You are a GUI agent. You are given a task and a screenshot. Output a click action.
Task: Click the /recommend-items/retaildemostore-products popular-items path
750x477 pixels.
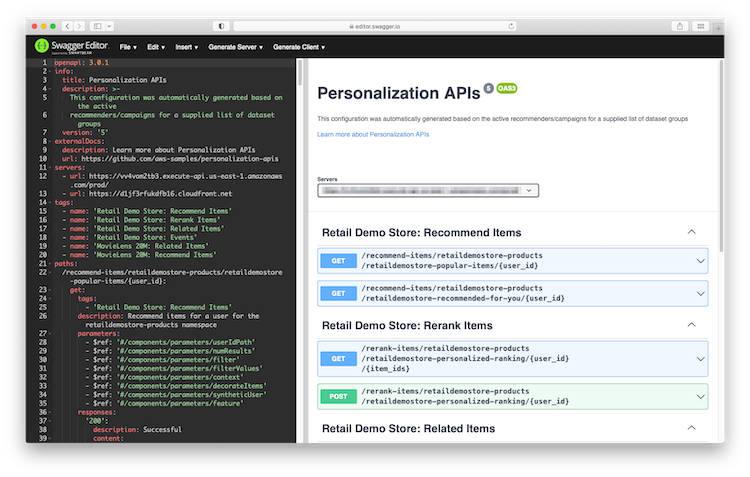click(x=452, y=261)
